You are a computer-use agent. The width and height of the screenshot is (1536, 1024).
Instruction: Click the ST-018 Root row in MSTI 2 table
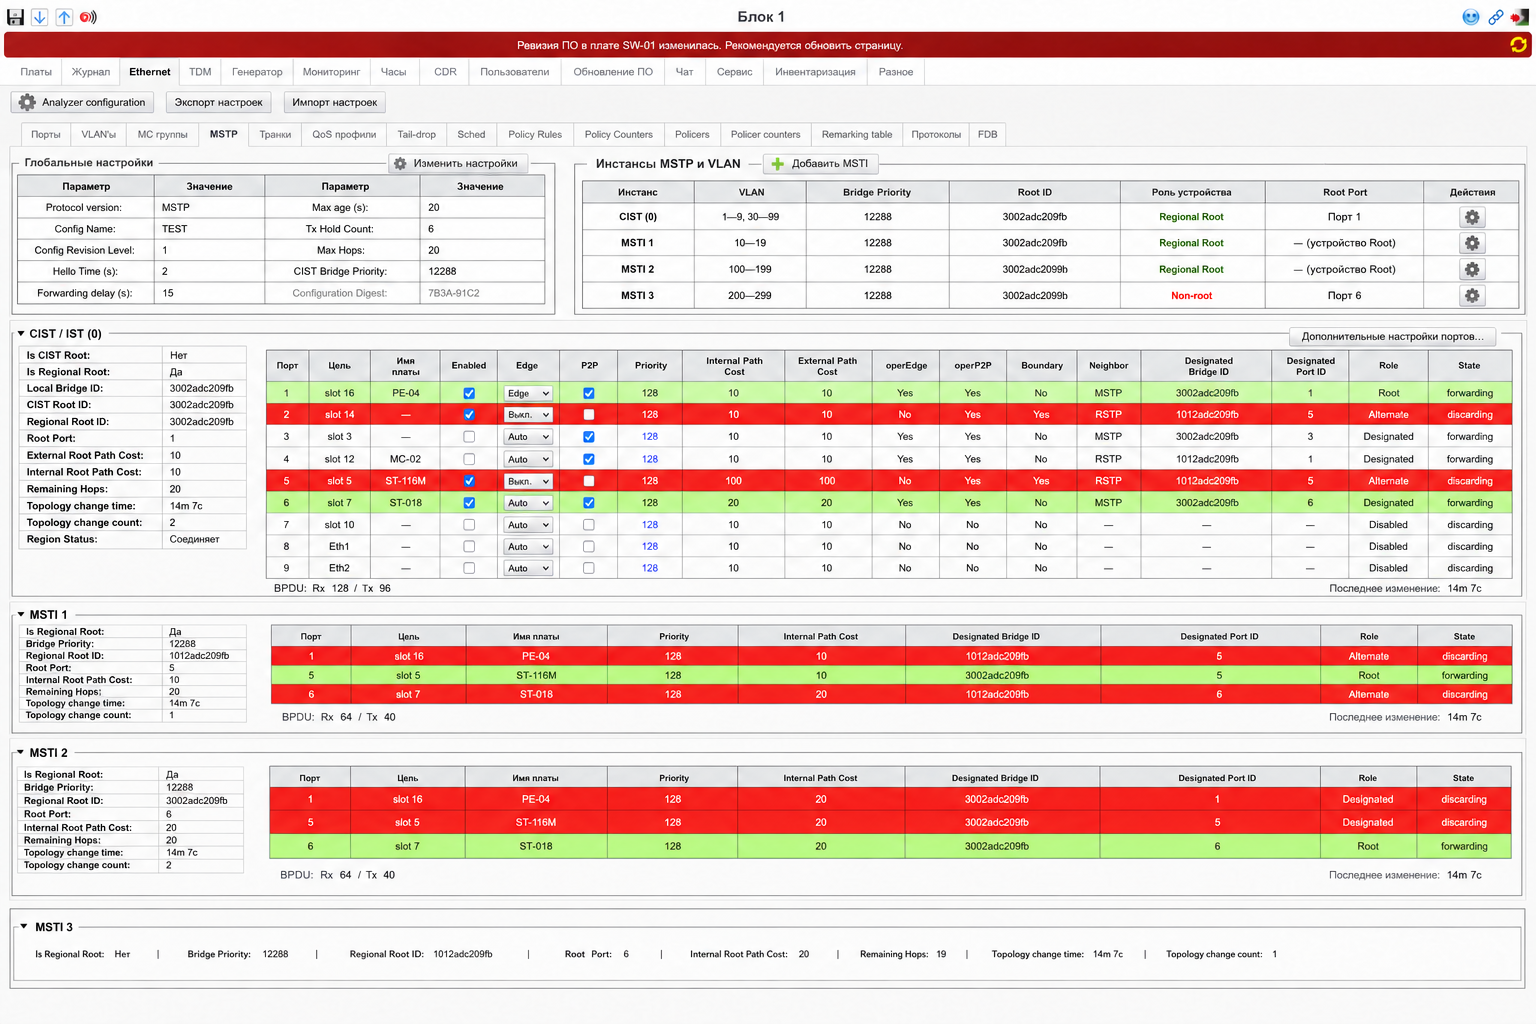(x=890, y=846)
